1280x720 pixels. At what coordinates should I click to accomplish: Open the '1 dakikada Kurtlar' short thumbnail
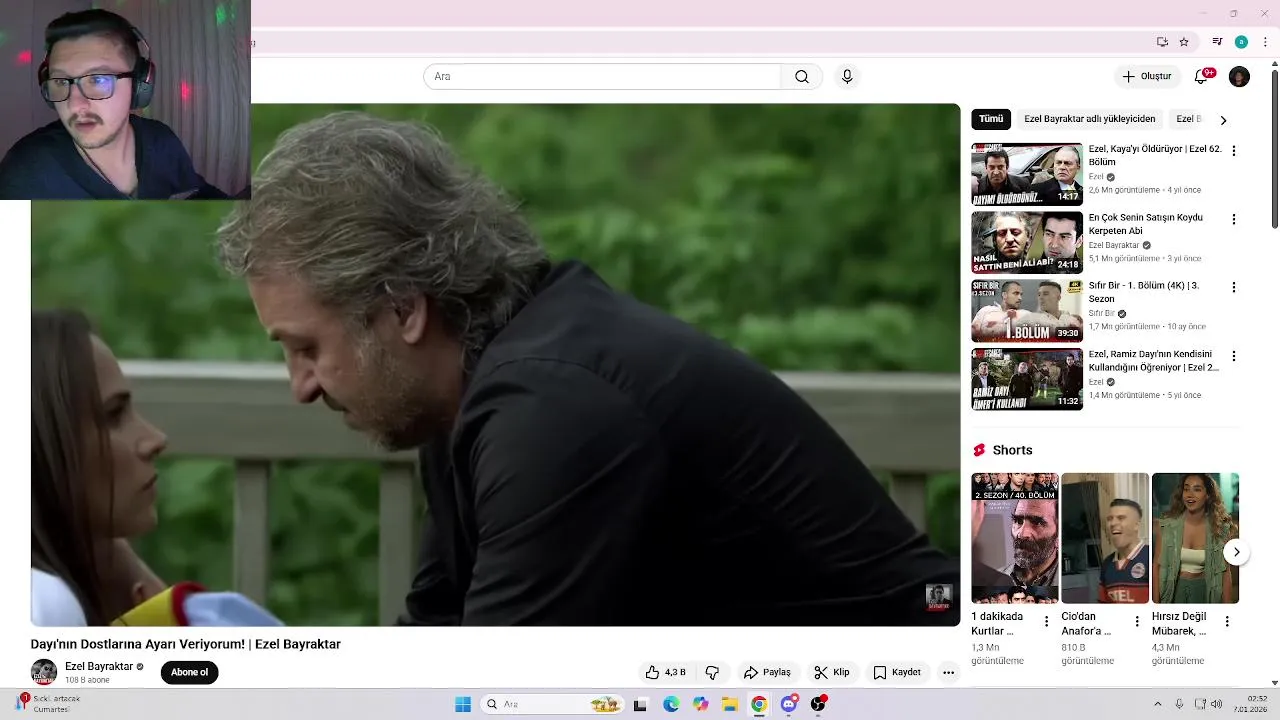point(1015,538)
